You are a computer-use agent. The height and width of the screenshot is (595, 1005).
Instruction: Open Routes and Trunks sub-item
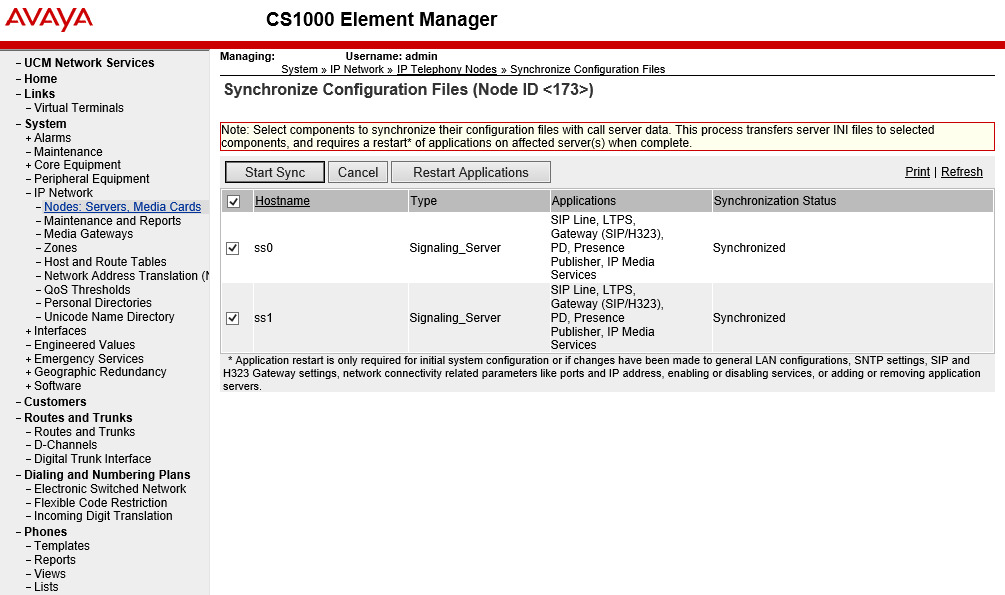pyautogui.click(x=85, y=432)
